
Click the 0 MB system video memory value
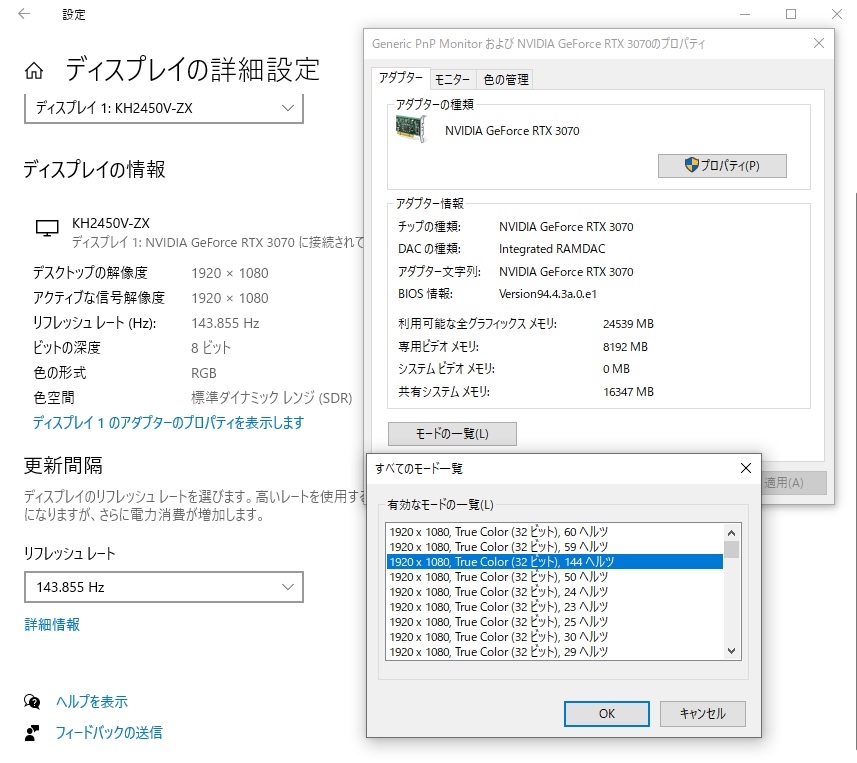[x=617, y=369]
